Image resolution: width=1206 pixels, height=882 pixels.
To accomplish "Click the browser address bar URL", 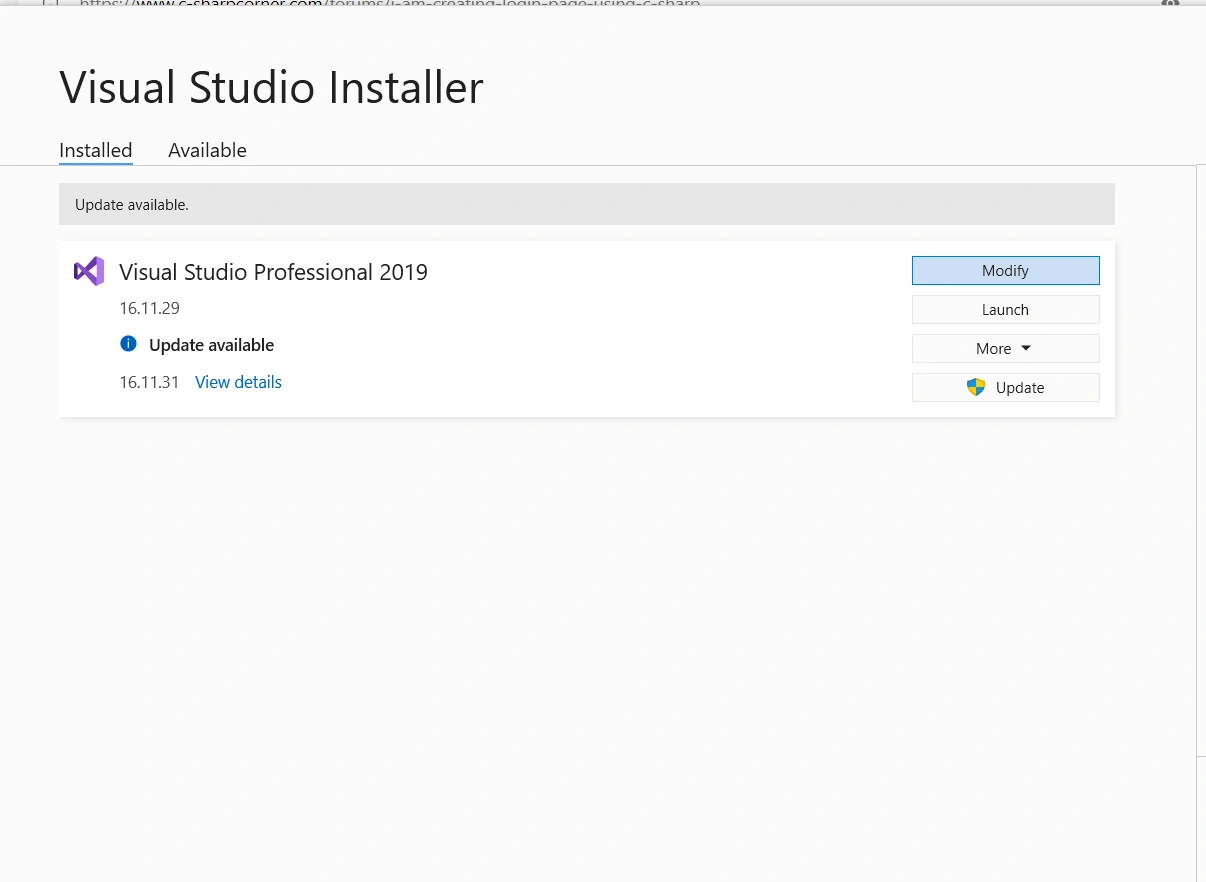I will [390, 4].
